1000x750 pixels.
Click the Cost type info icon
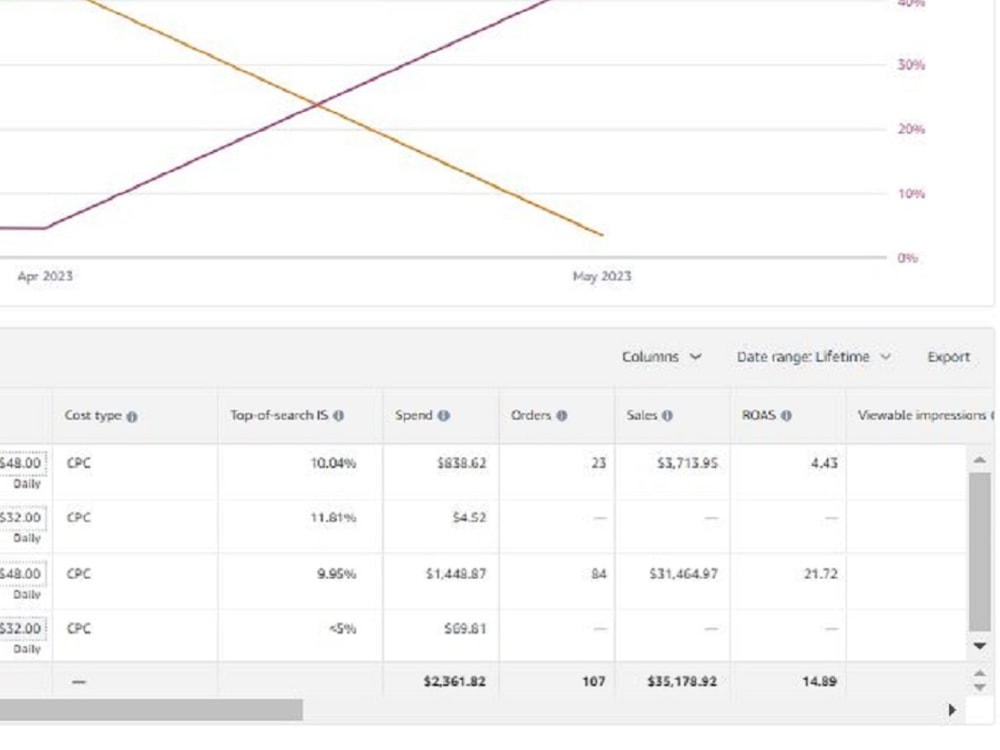tap(131, 416)
